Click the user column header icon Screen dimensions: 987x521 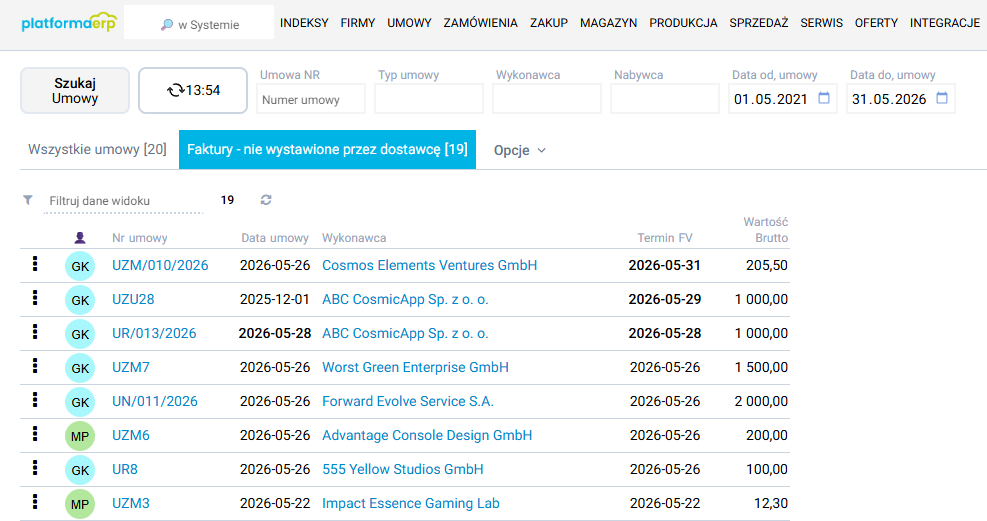click(80, 238)
